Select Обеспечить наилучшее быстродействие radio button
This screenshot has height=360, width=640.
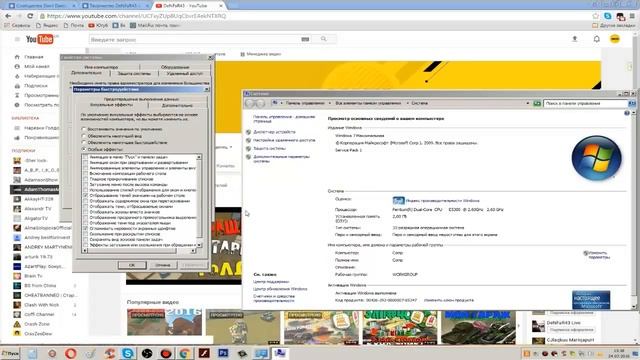[84, 142]
